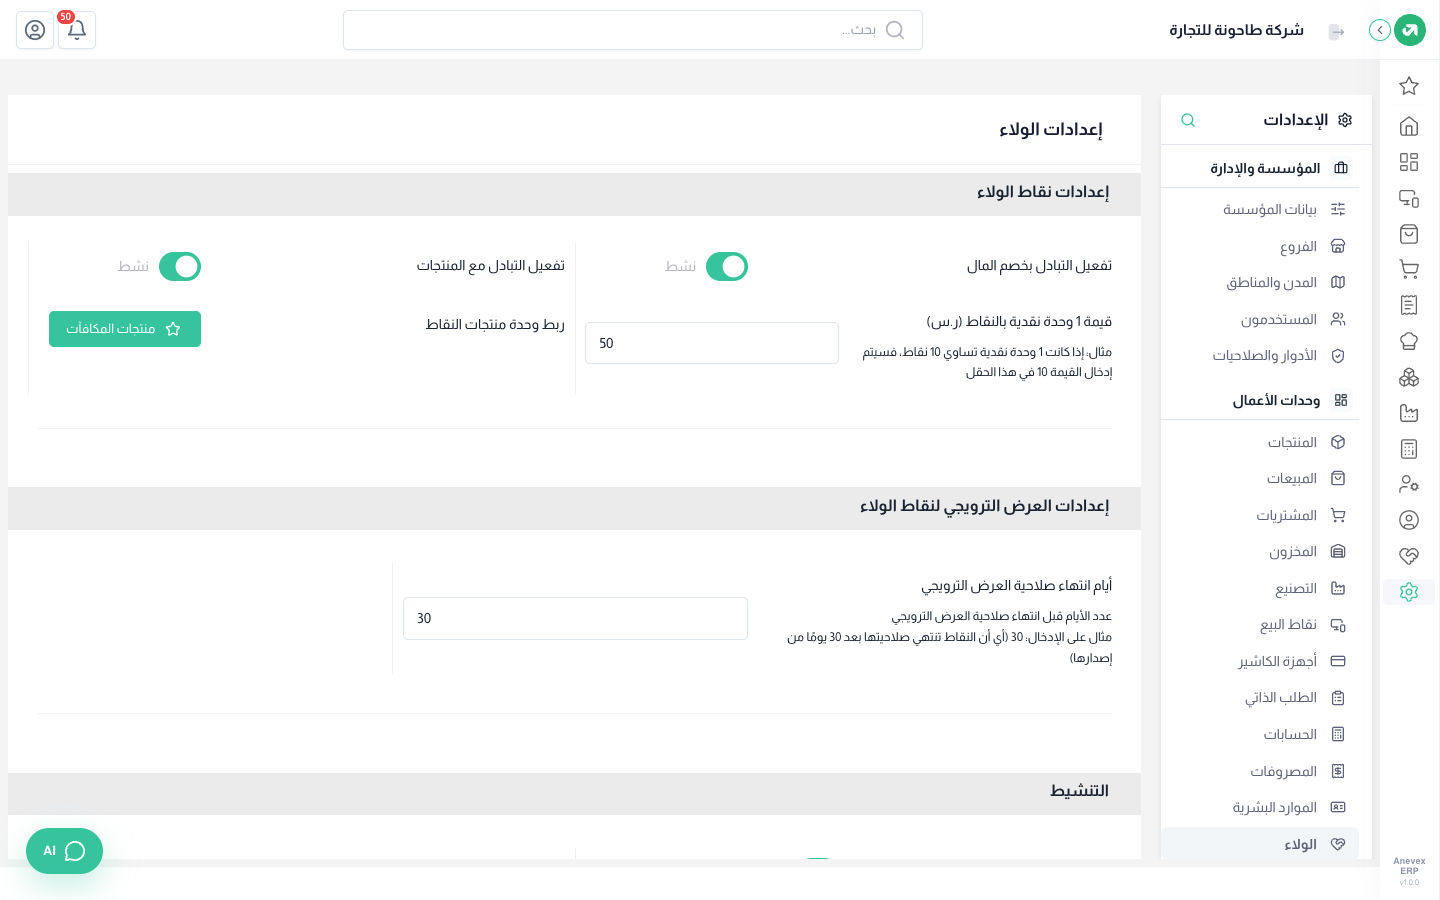The image size is (1440, 900).
Task: Open أجهزة الكاشير in the settings menu
Action: [x=1260, y=661]
